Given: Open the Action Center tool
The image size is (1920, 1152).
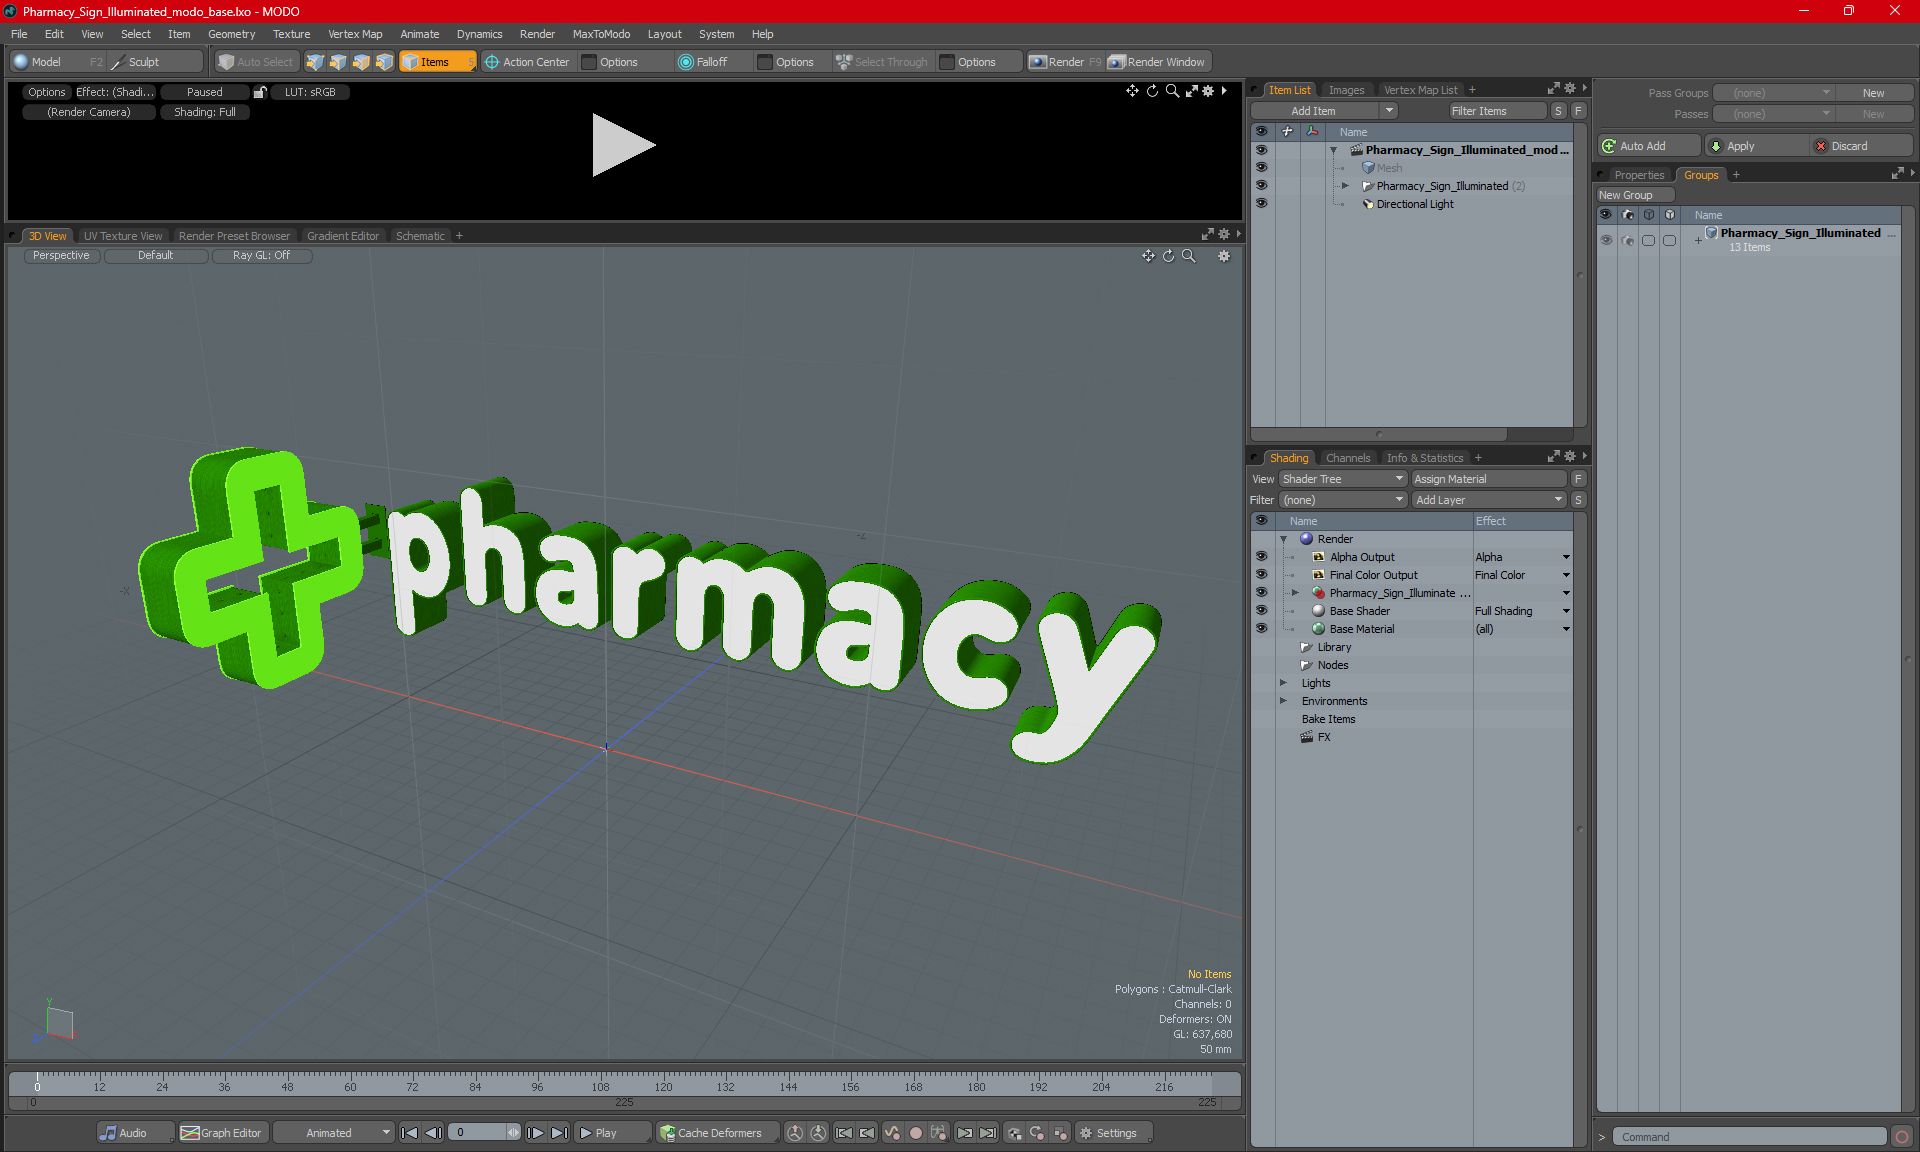Looking at the screenshot, I should (x=527, y=62).
